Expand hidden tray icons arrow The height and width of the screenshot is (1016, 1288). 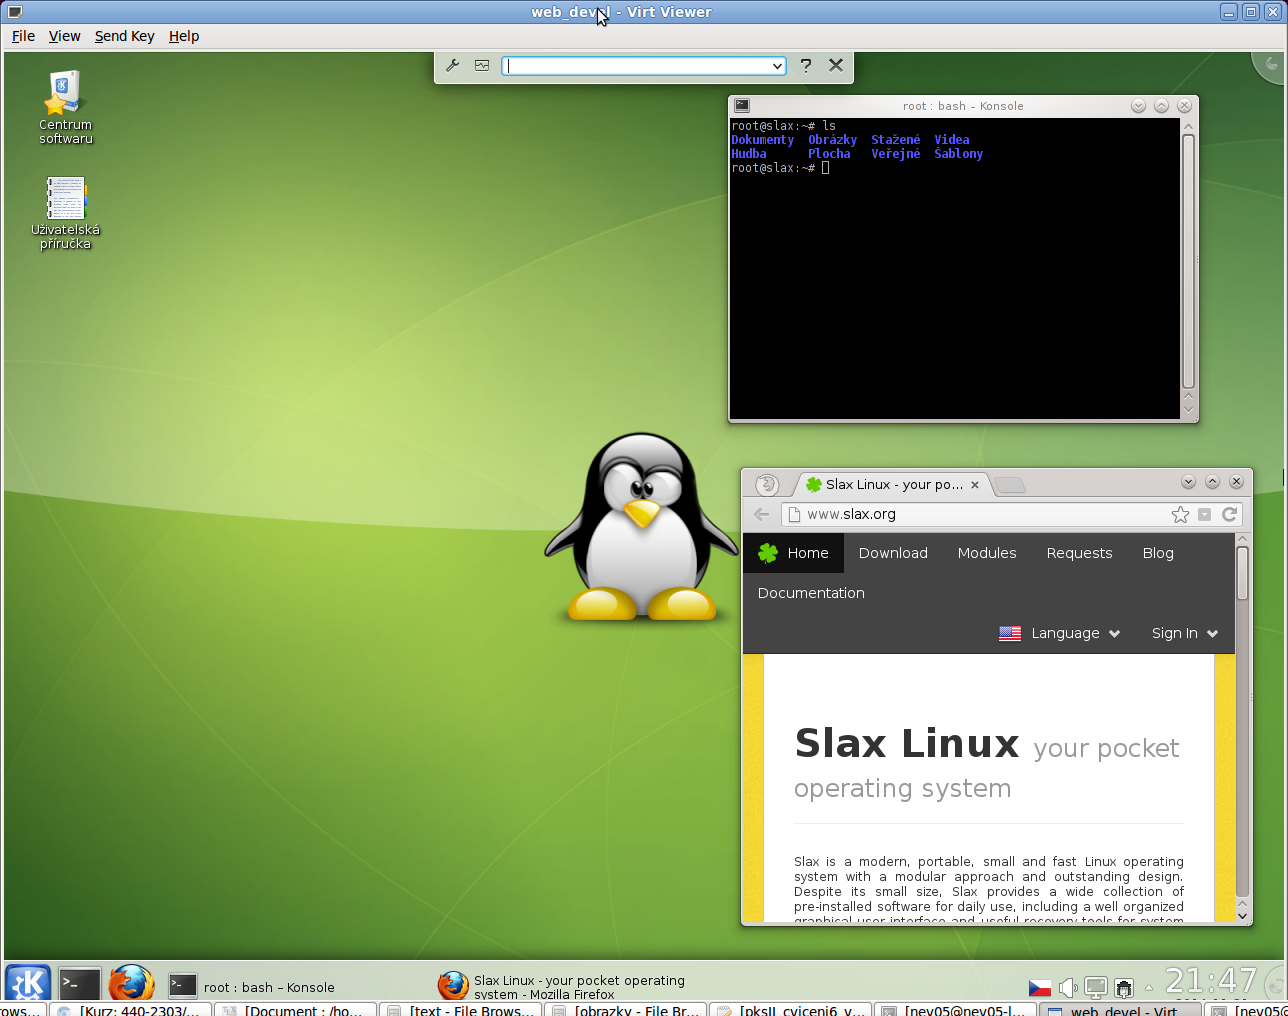click(x=1148, y=988)
